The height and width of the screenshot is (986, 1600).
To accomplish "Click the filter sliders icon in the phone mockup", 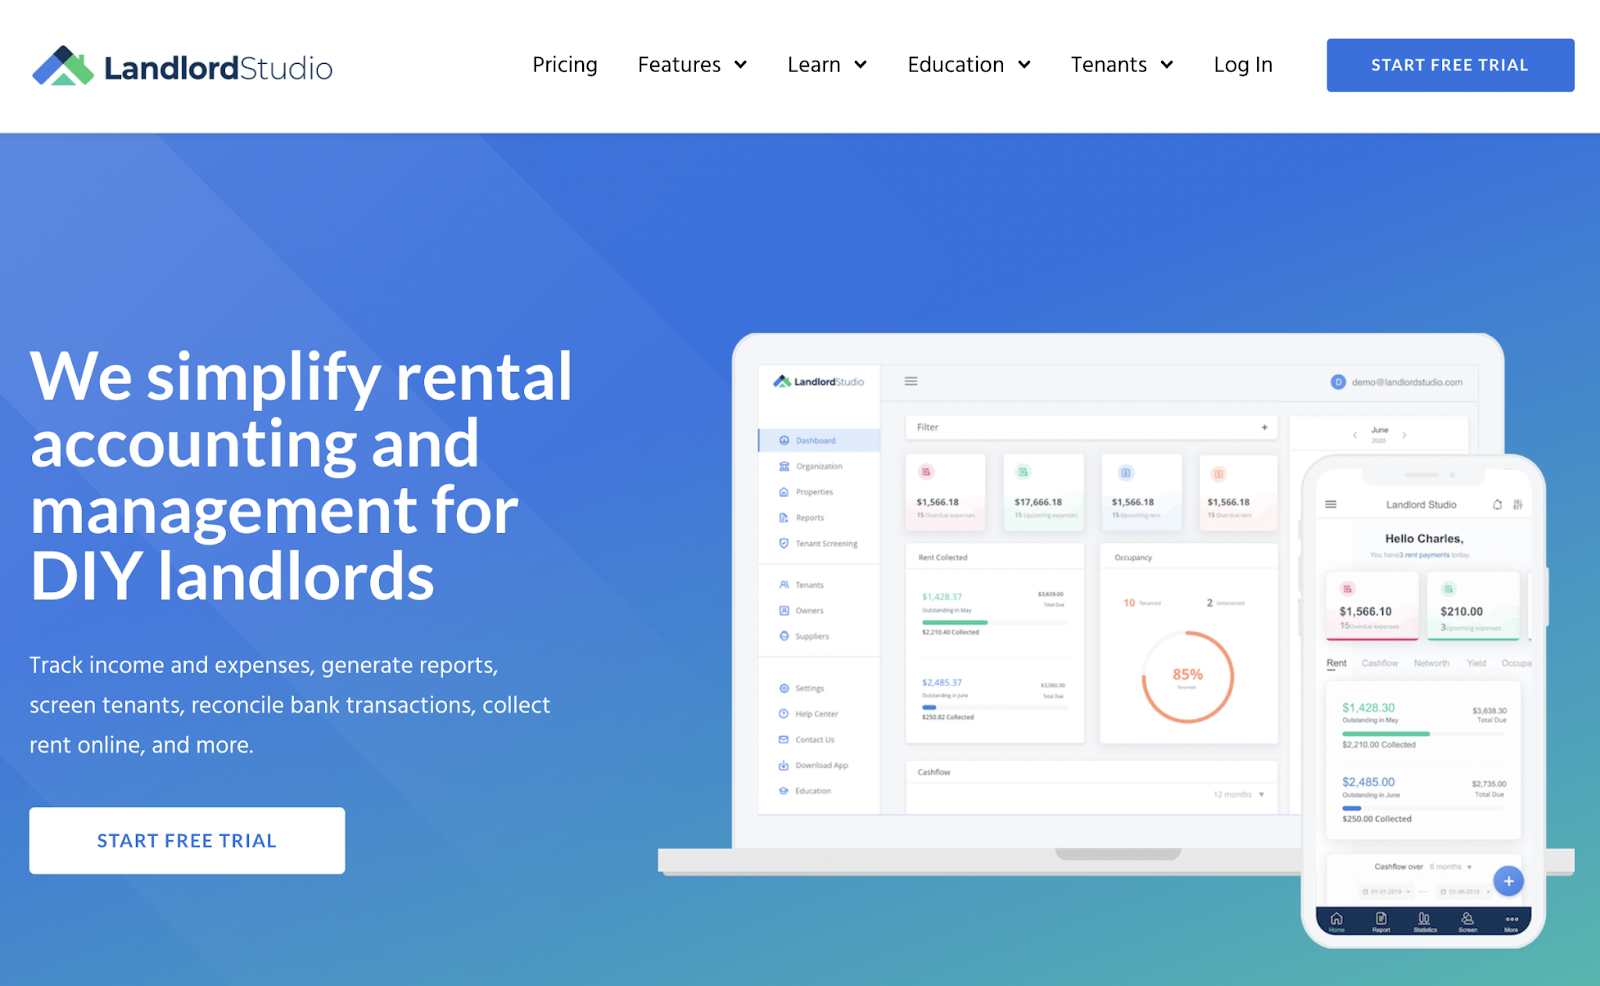I will 1518,504.
